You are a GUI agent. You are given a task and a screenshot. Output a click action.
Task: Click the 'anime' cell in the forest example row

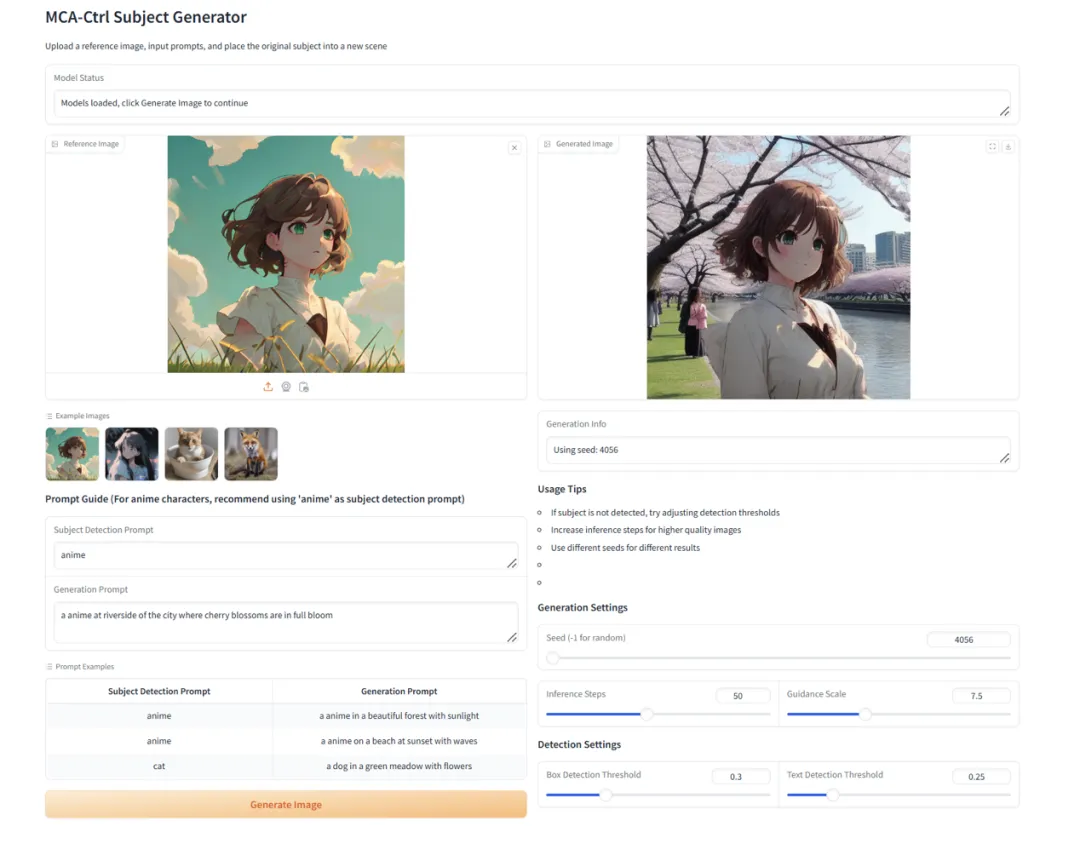[x=159, y=716]
